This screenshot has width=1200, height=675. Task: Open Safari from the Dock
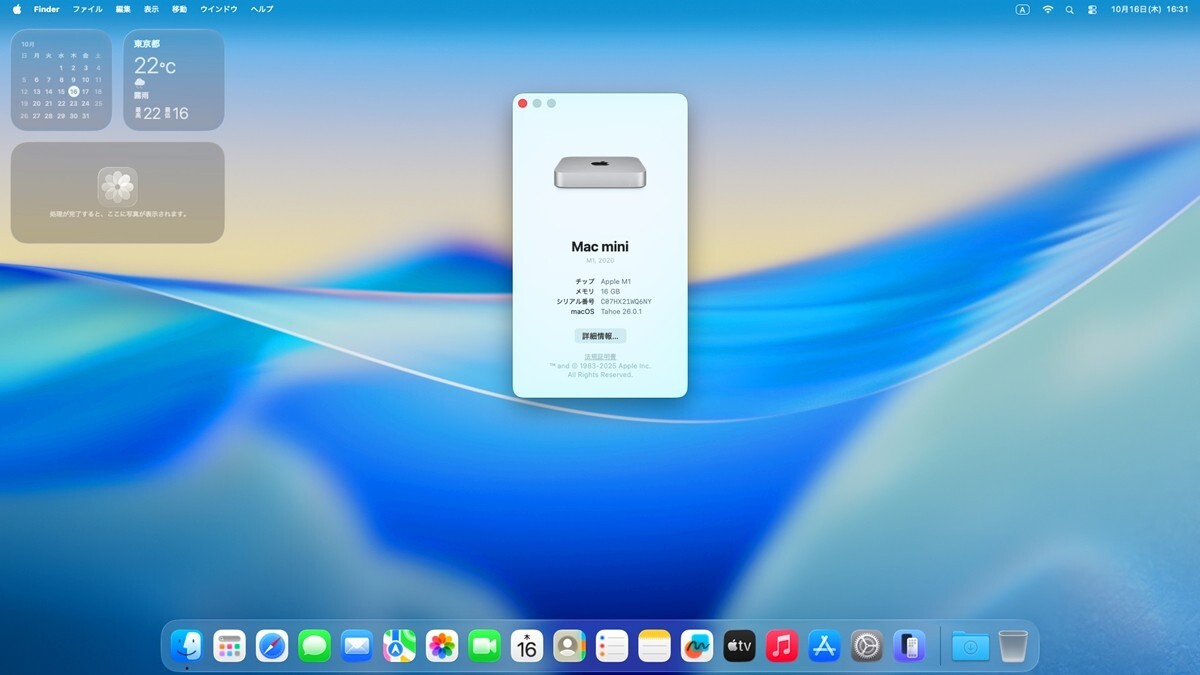point(272,646)
